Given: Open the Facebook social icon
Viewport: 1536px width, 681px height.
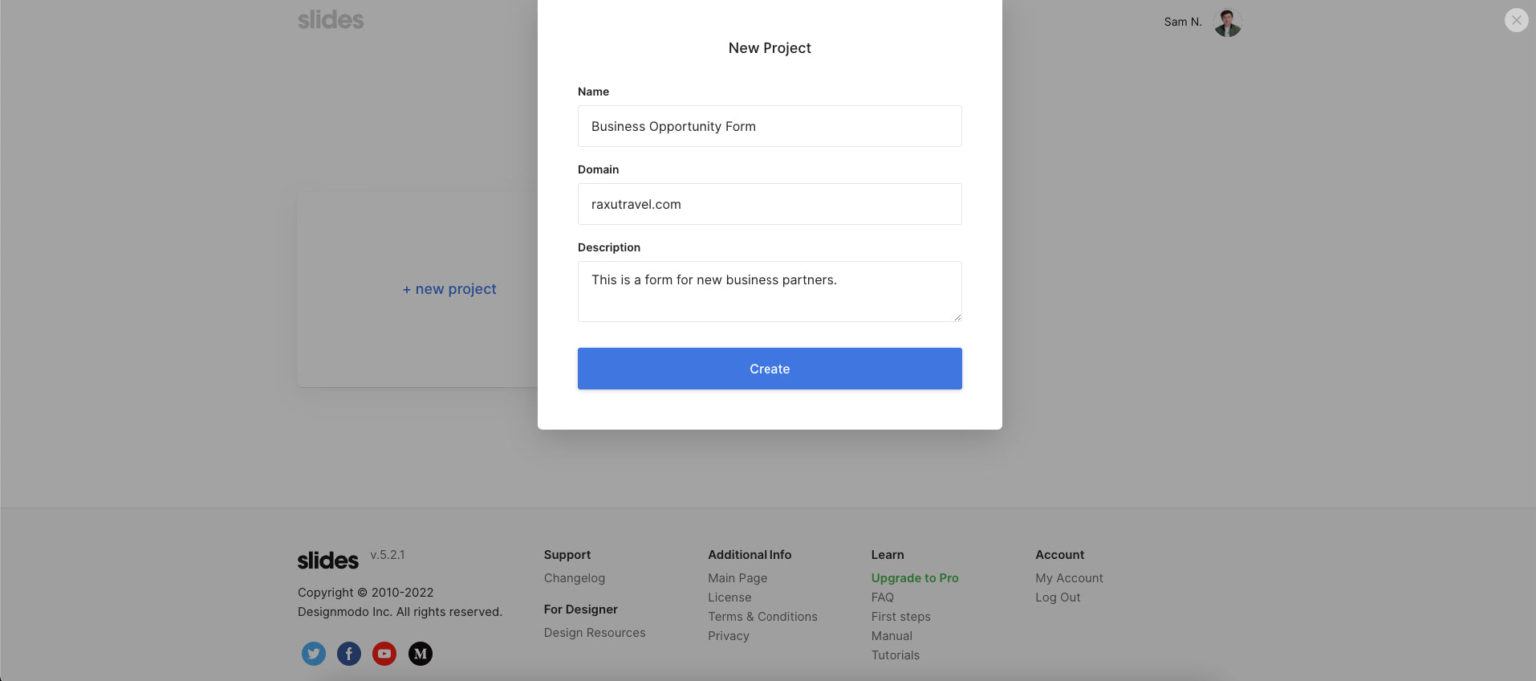Looking at the screenshot, I should point(349,654).
